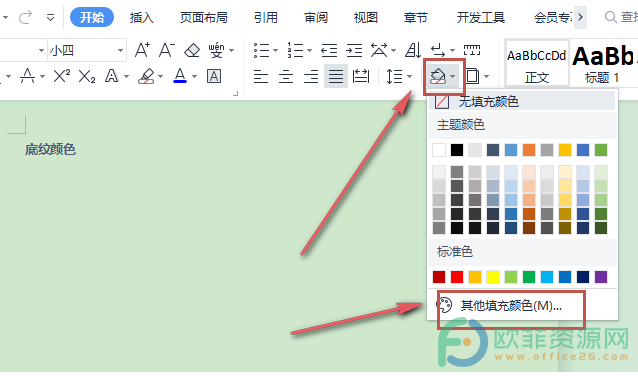Image resolution: width=638 pixels, height=376 pixels.
Task: Click the shading paint bucket icon
Action: [438, 76]
